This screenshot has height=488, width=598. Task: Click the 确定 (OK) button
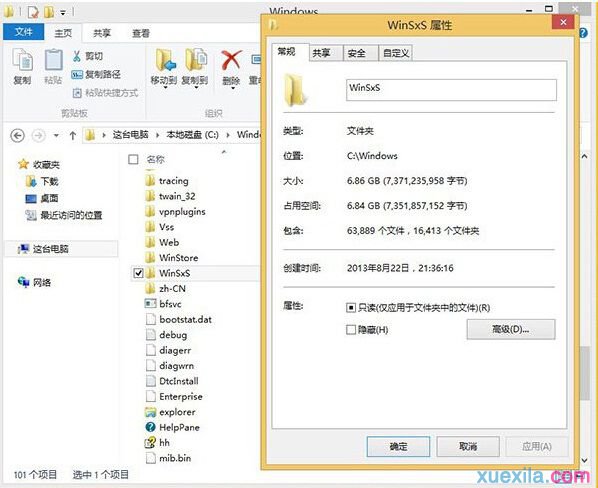[x=398, y=446]
